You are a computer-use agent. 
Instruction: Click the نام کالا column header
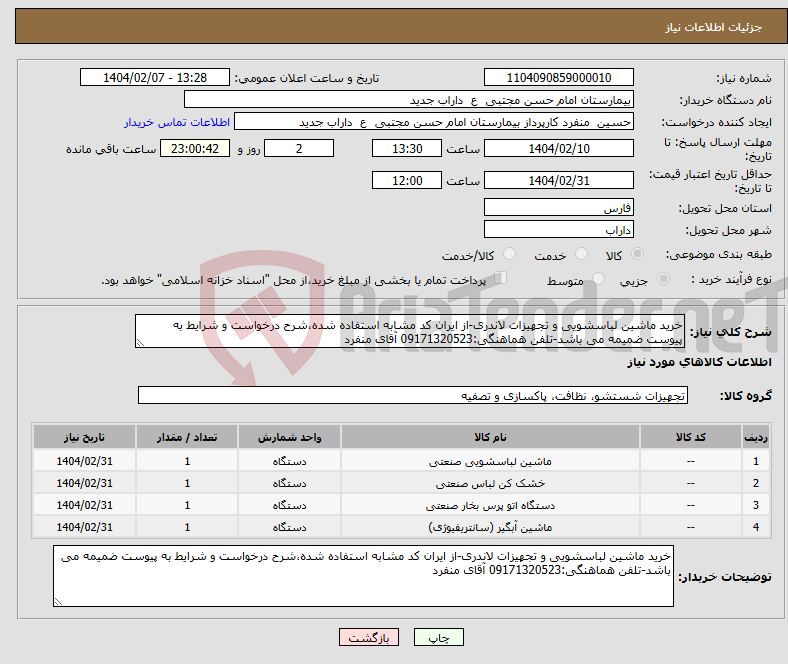tap(489, 438)
